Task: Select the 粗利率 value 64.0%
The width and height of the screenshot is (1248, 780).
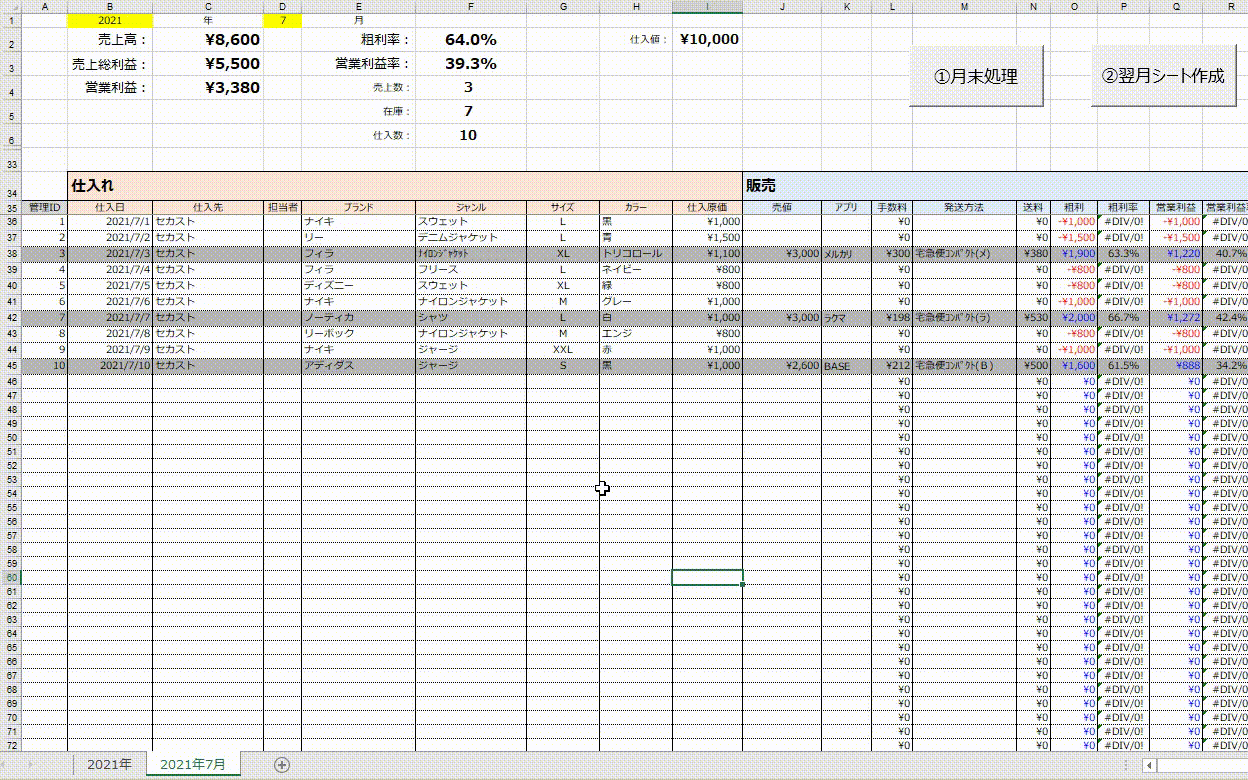Action: [x=470, y=40]
